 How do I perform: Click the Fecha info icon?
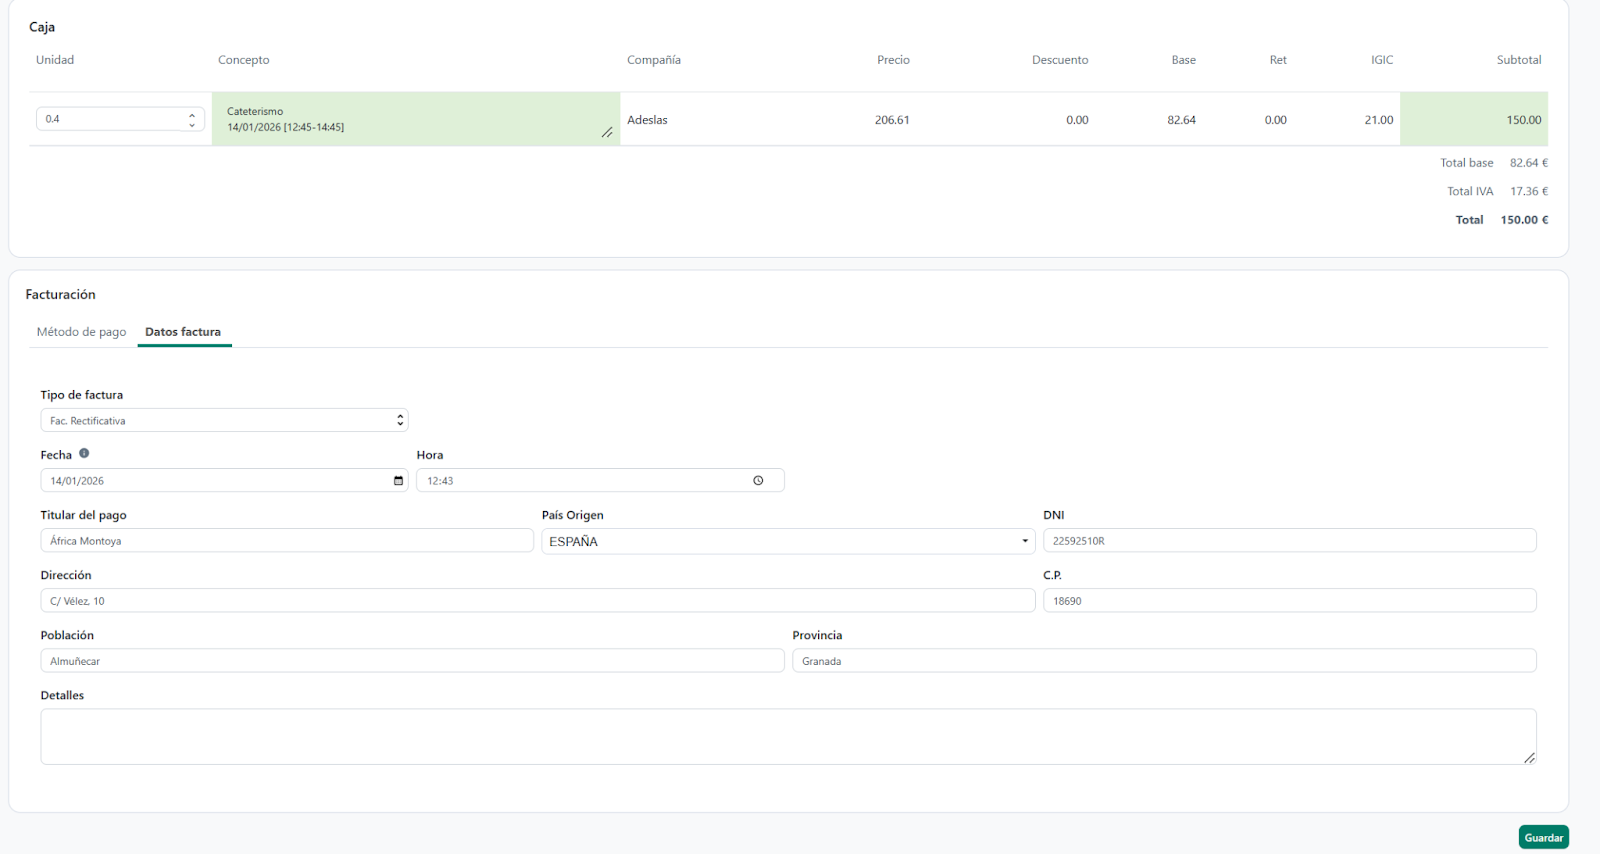pyautogui.click(x=84, y=453)
